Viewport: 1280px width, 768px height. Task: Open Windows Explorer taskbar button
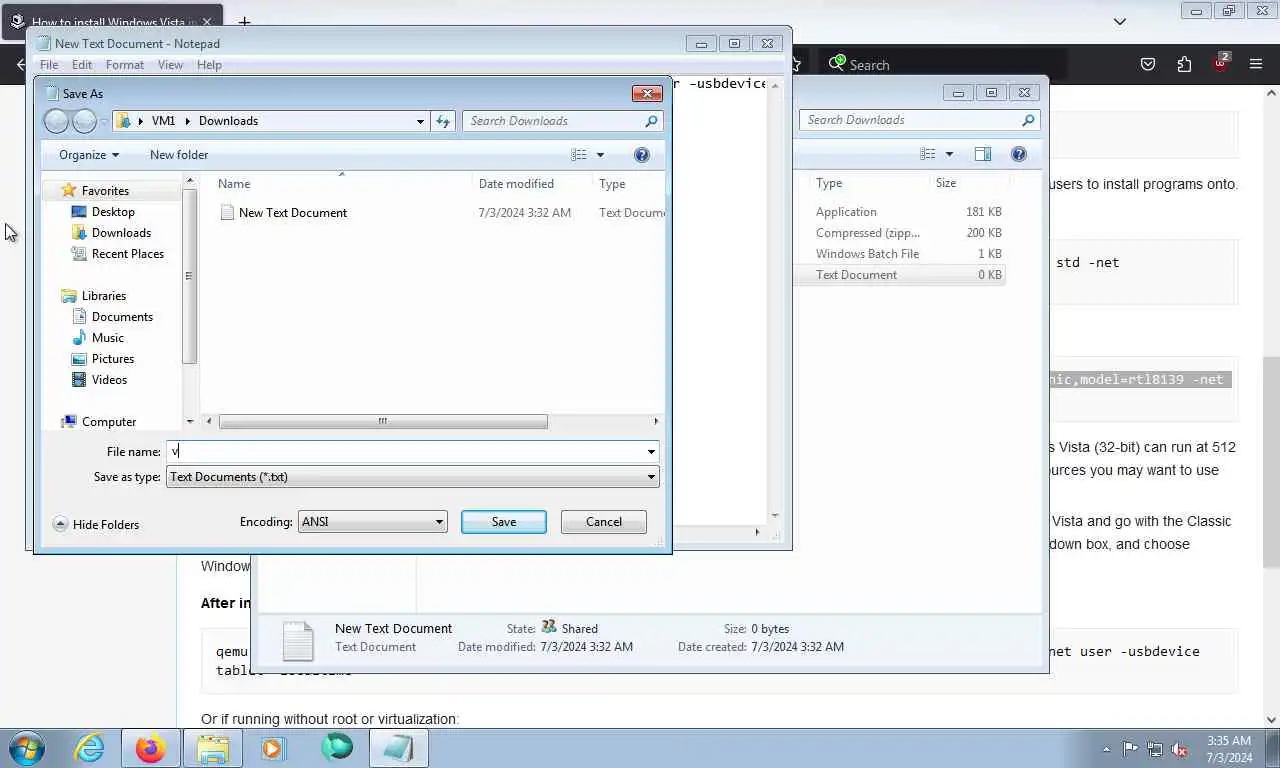(212, 748)
